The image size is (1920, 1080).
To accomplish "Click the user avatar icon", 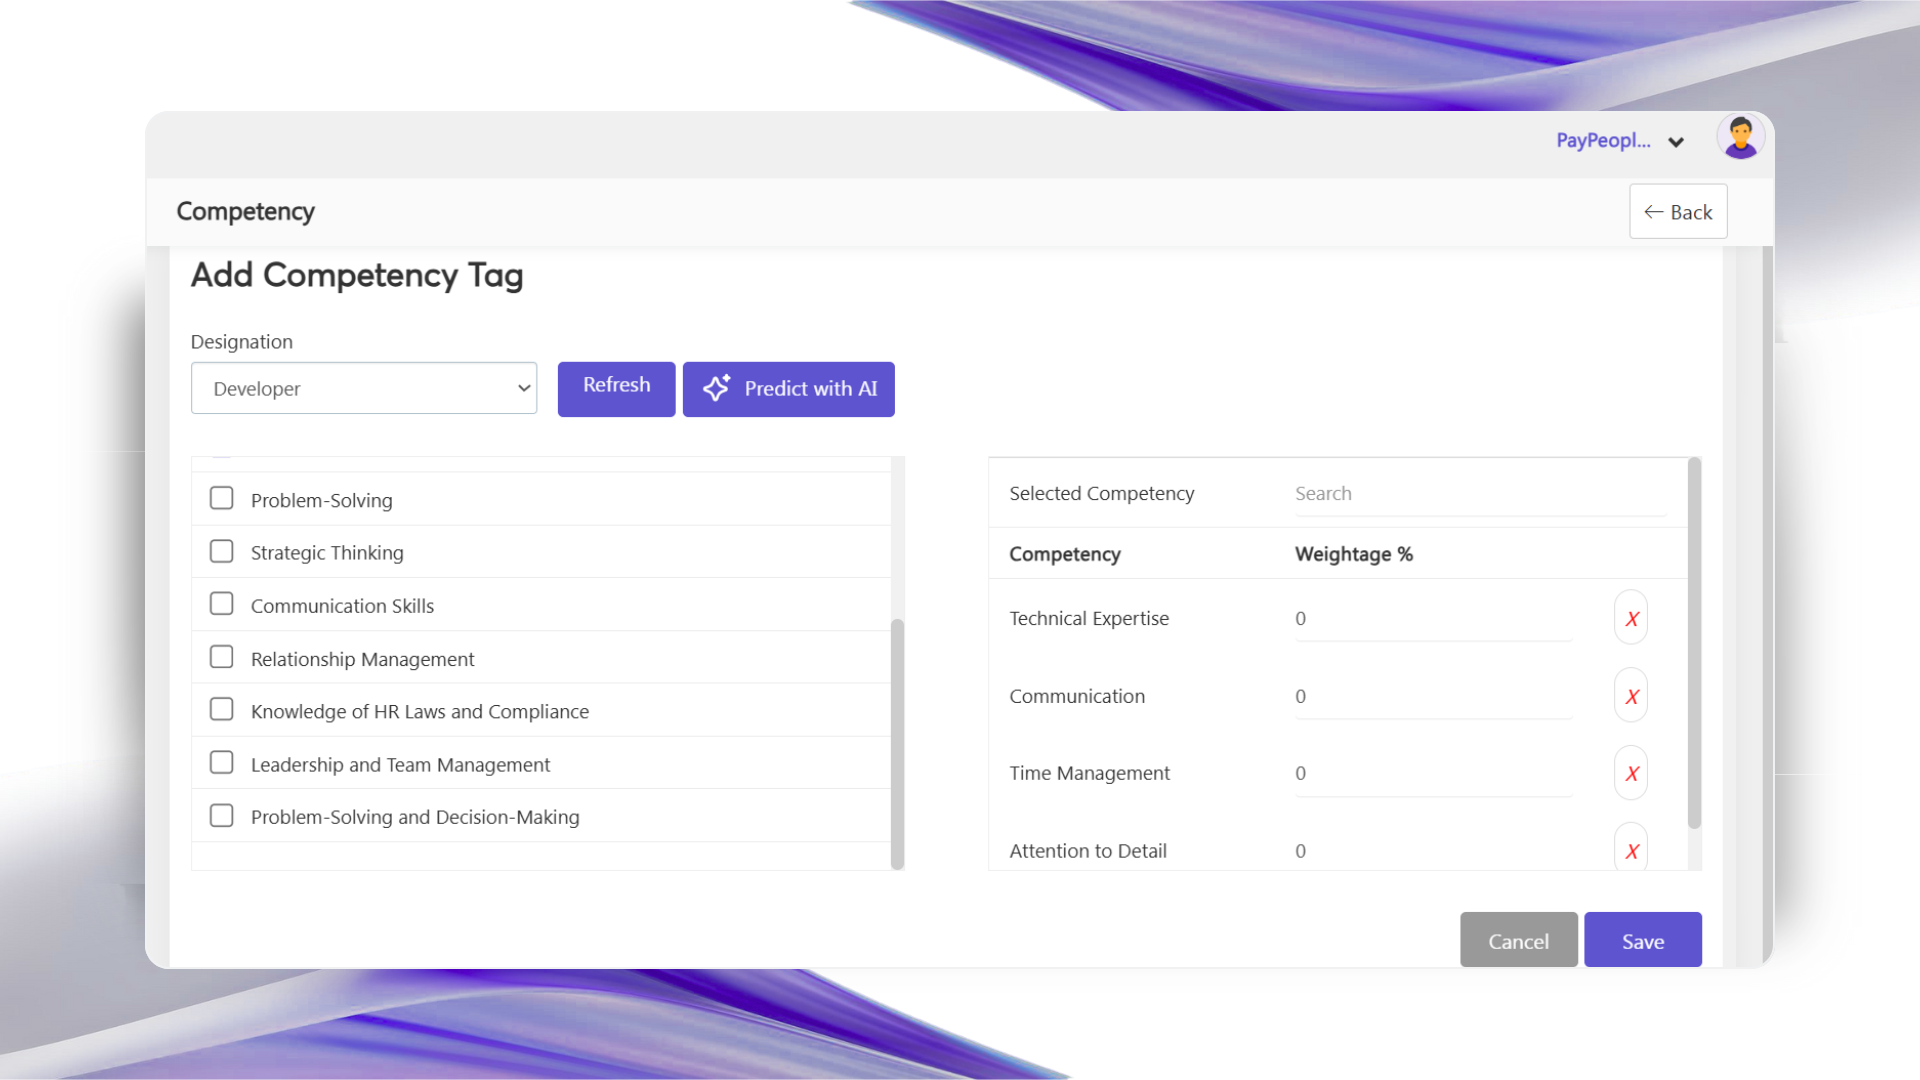I will (x=1740, y=138).
